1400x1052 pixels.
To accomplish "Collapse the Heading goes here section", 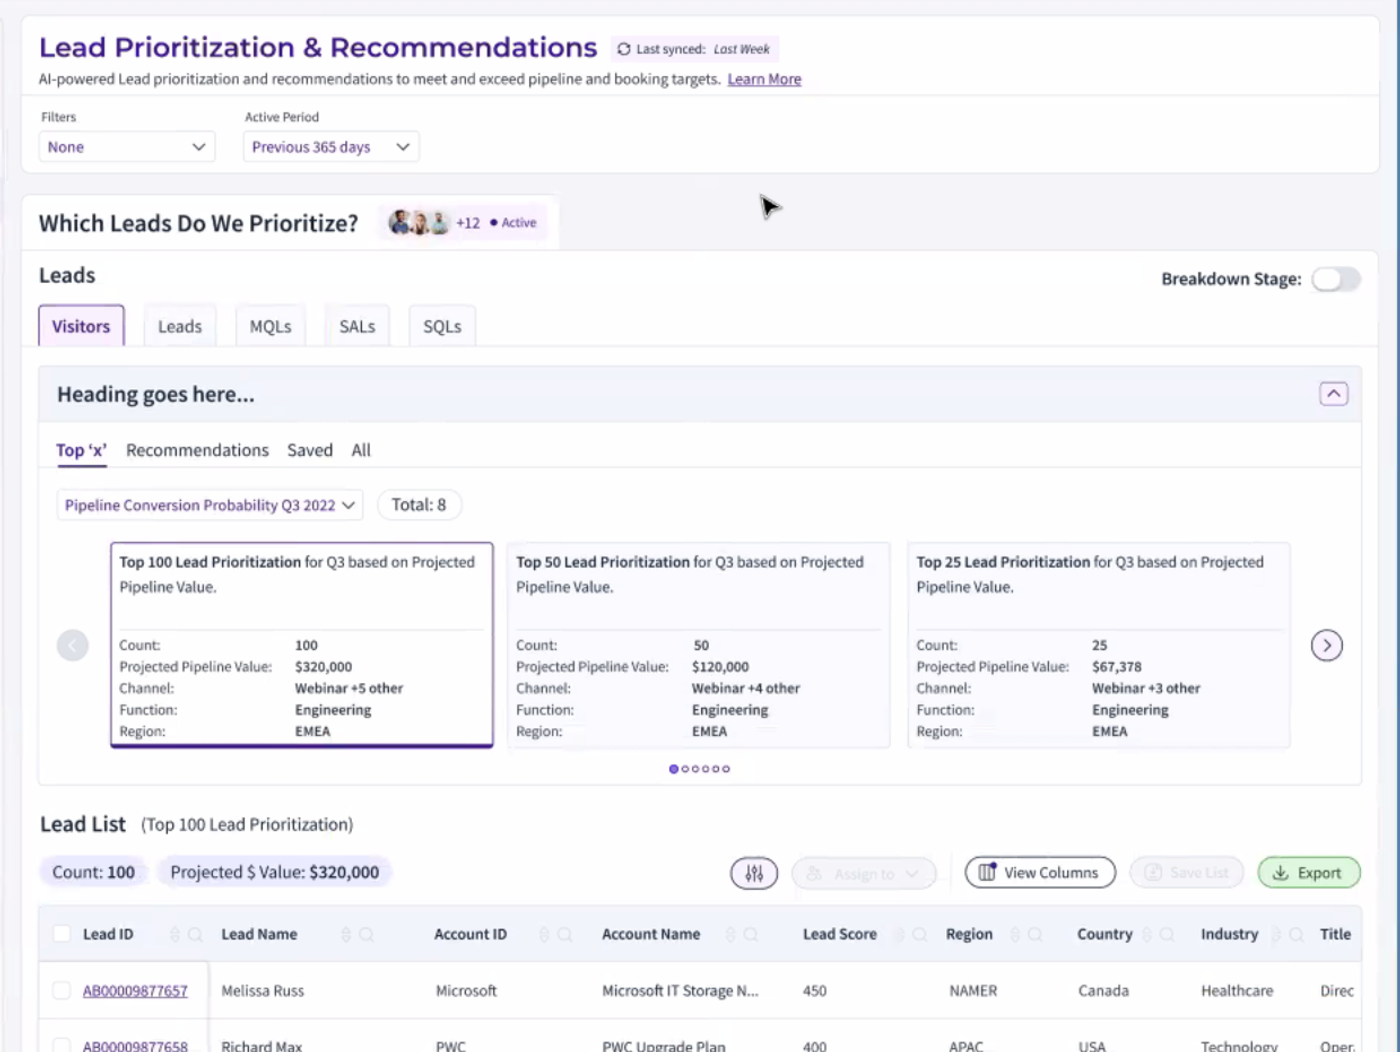I will 1333,394.
